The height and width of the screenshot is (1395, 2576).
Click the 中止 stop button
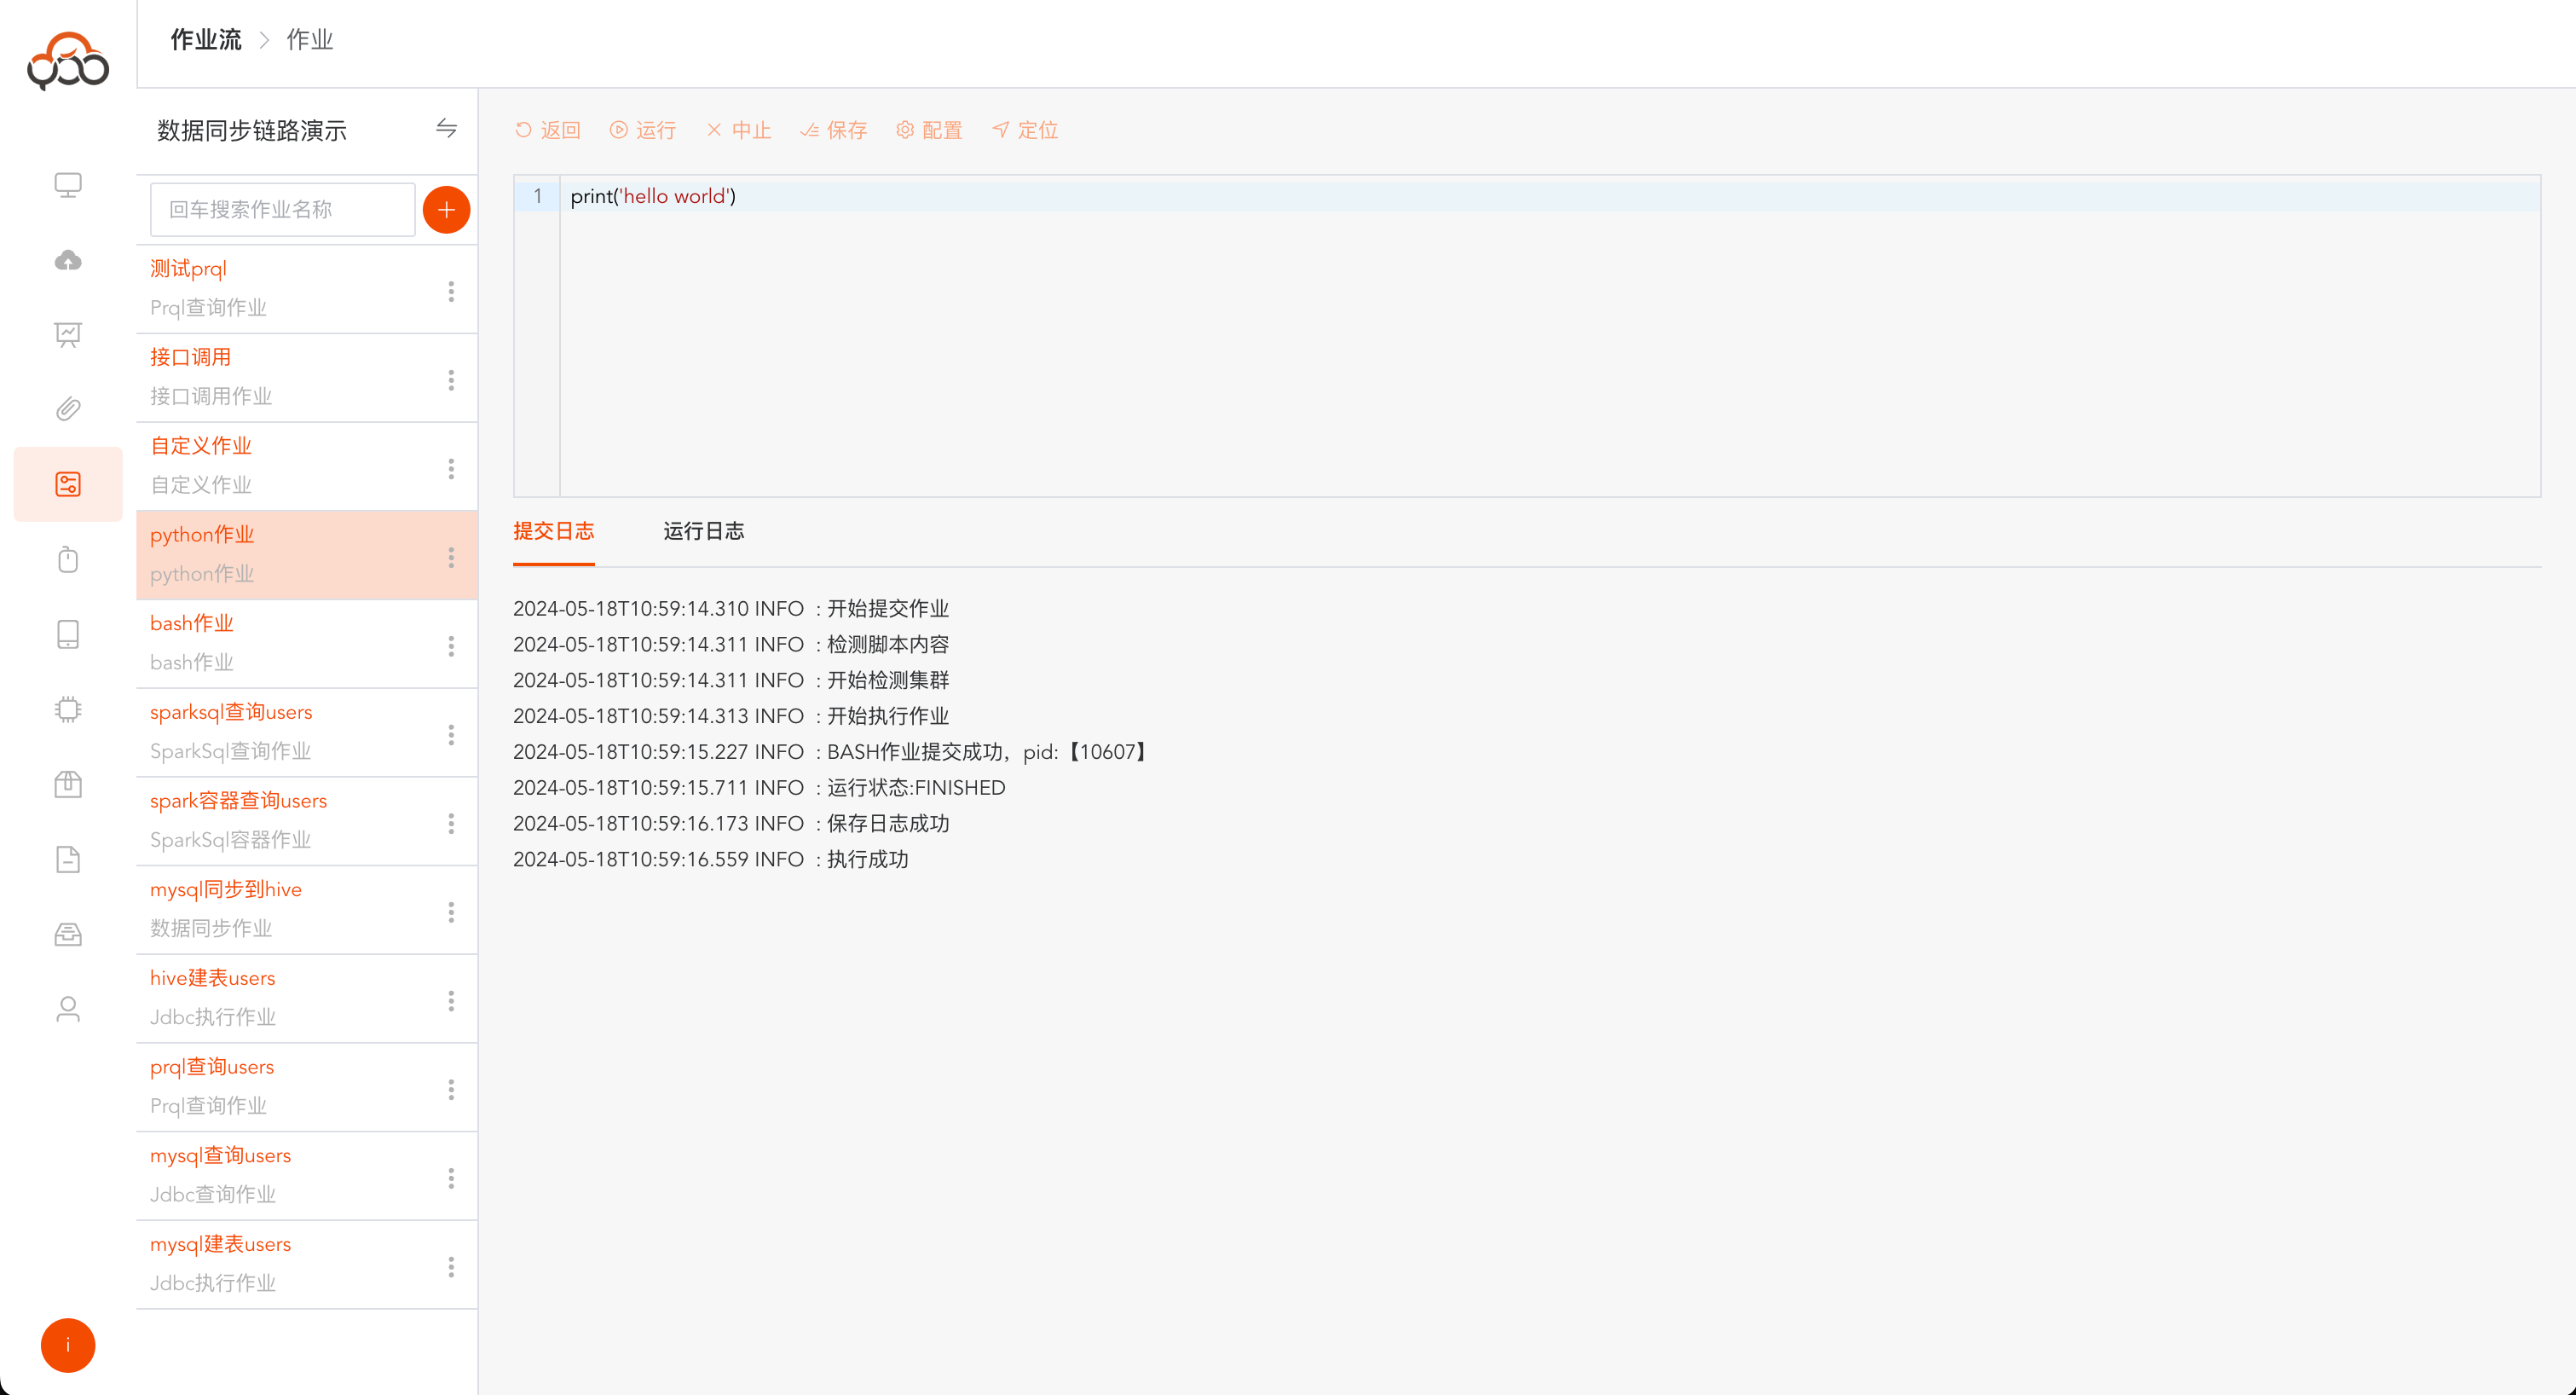click(x=739, y=130)
